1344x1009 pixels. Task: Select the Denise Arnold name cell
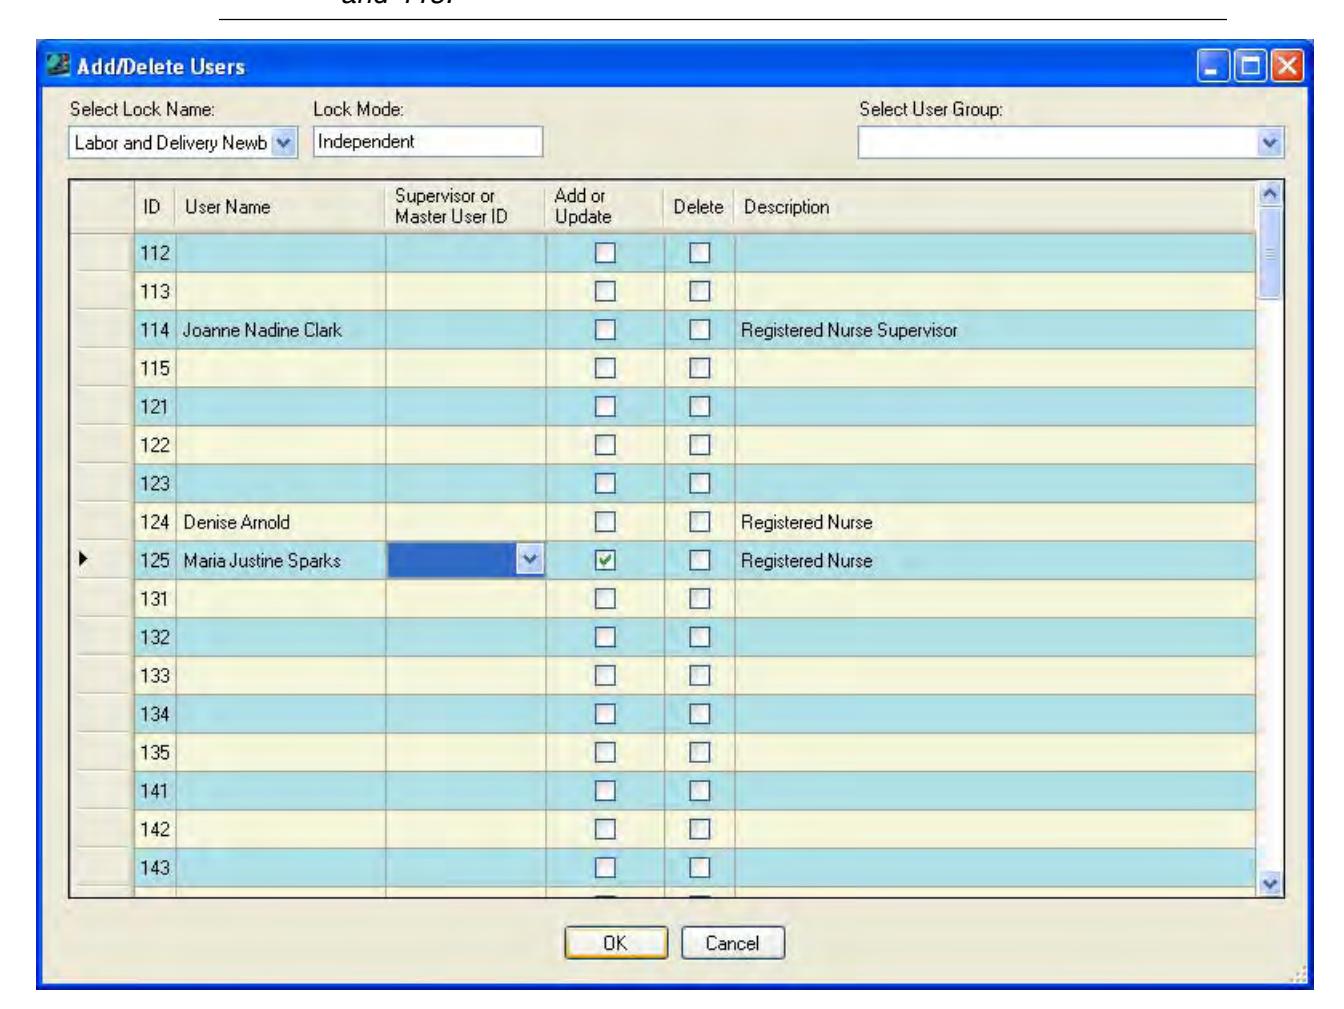pos(281,522)
